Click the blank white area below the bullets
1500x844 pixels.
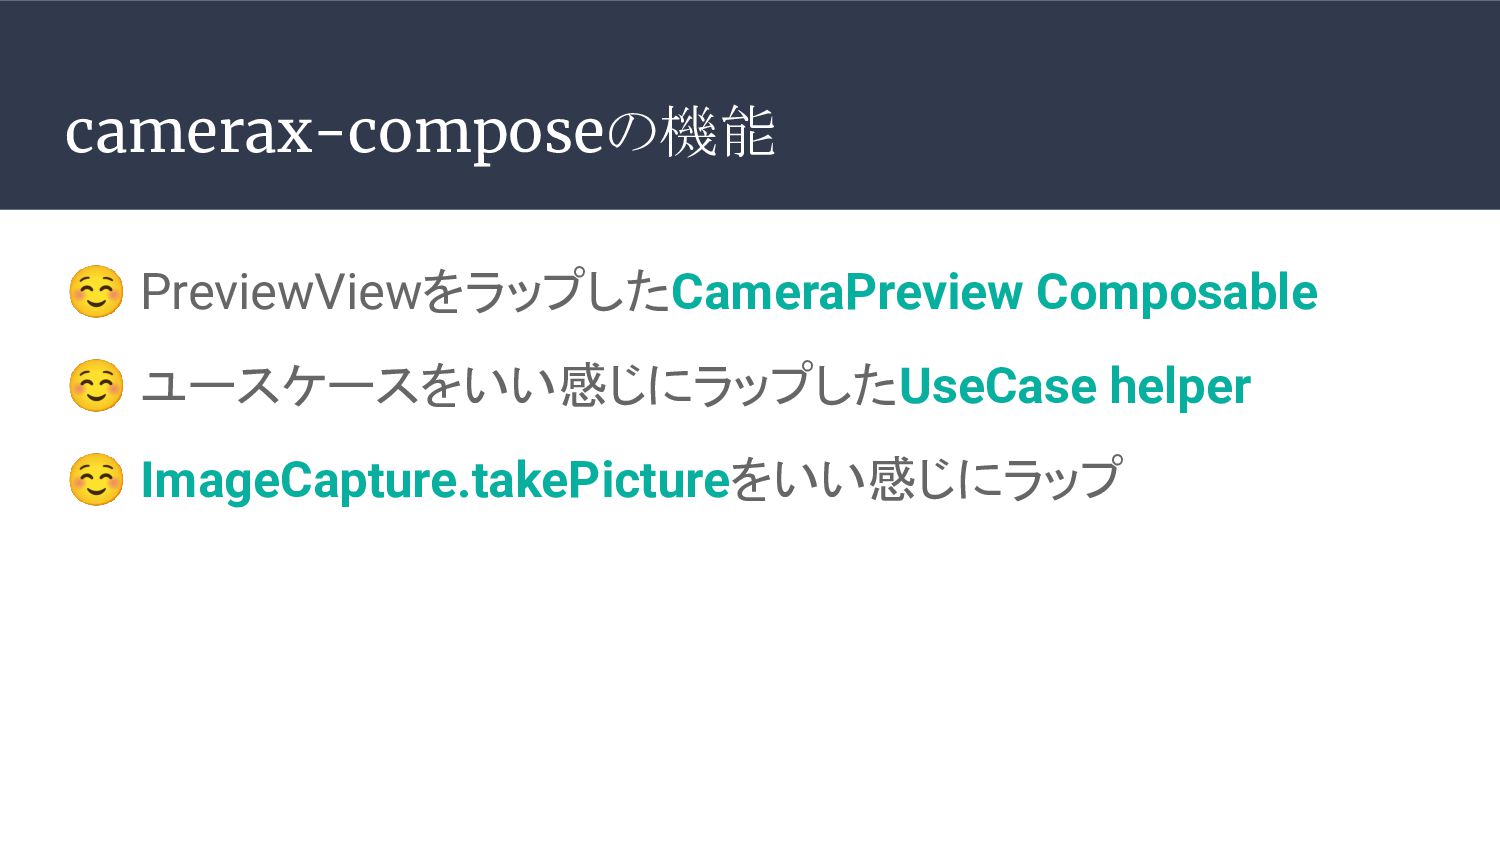[750, 680]
